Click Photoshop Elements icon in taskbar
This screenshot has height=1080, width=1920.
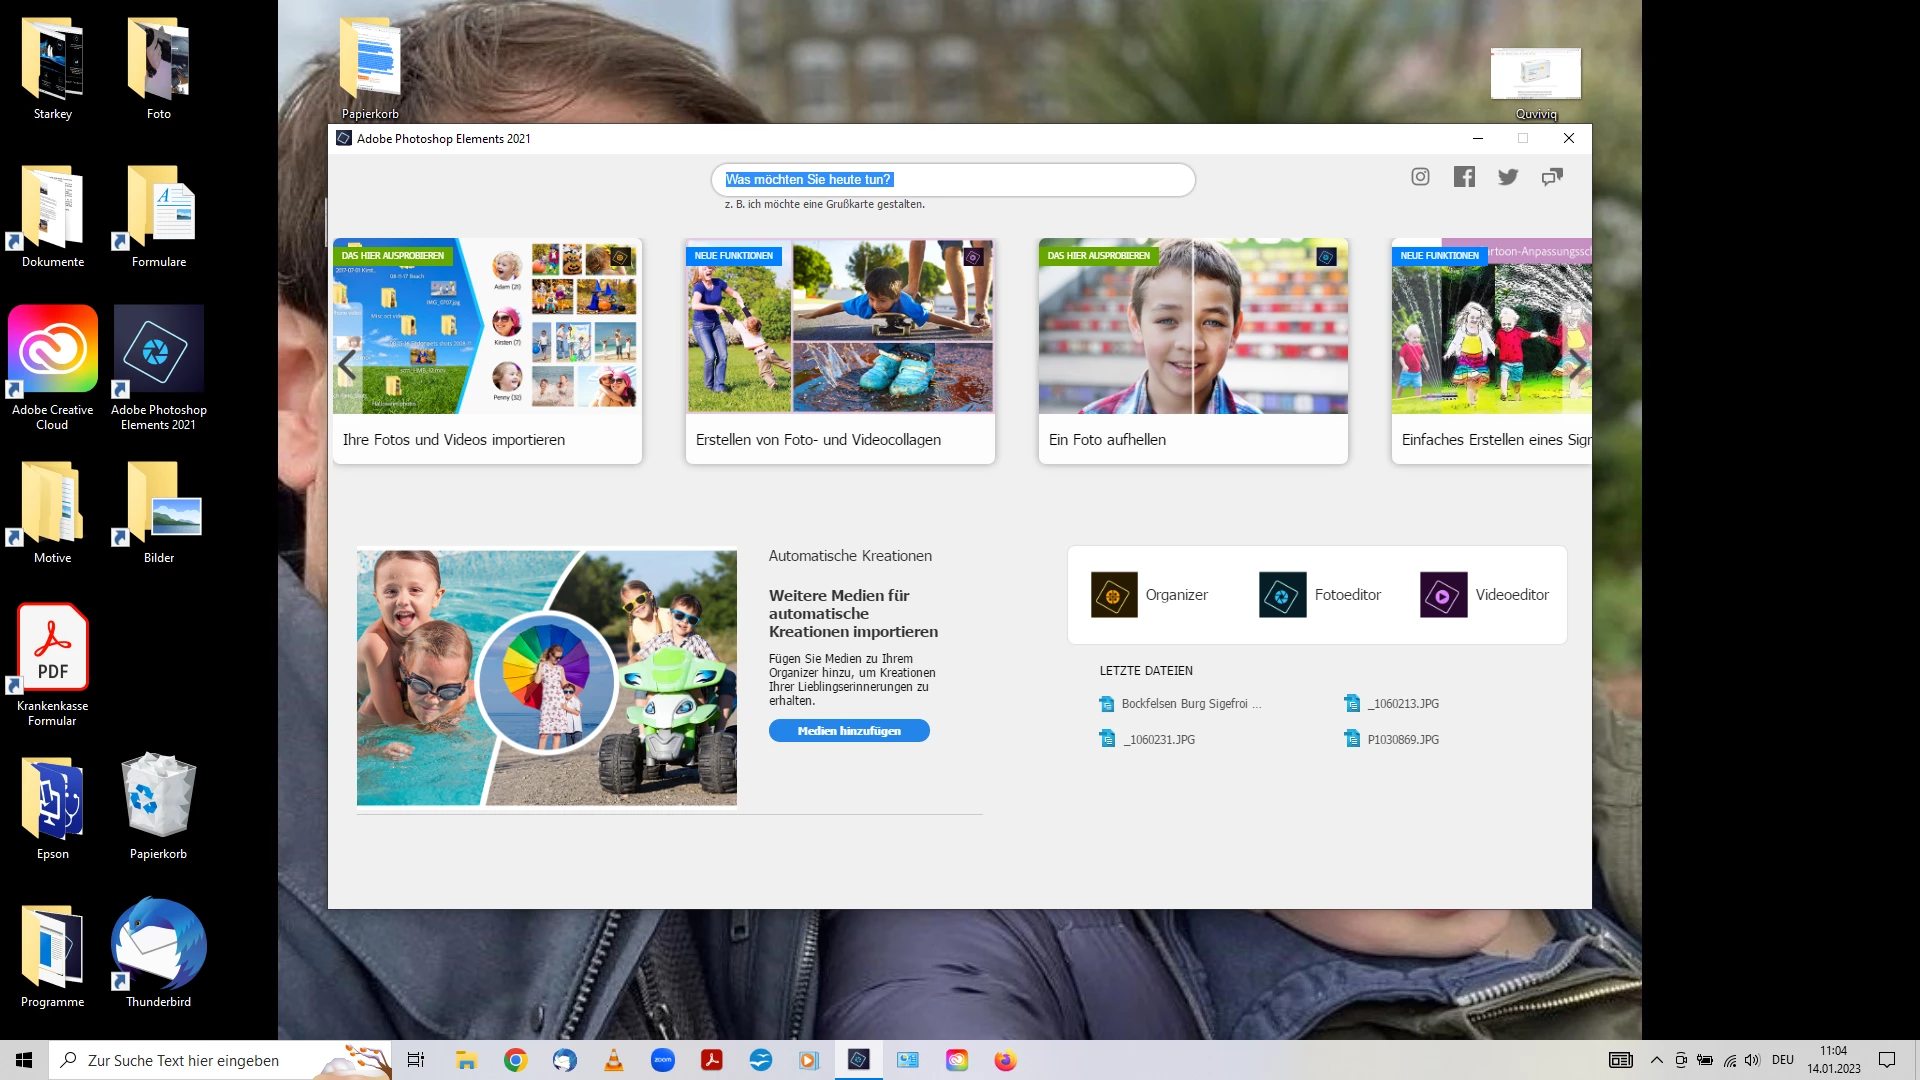pos(858,1060)
